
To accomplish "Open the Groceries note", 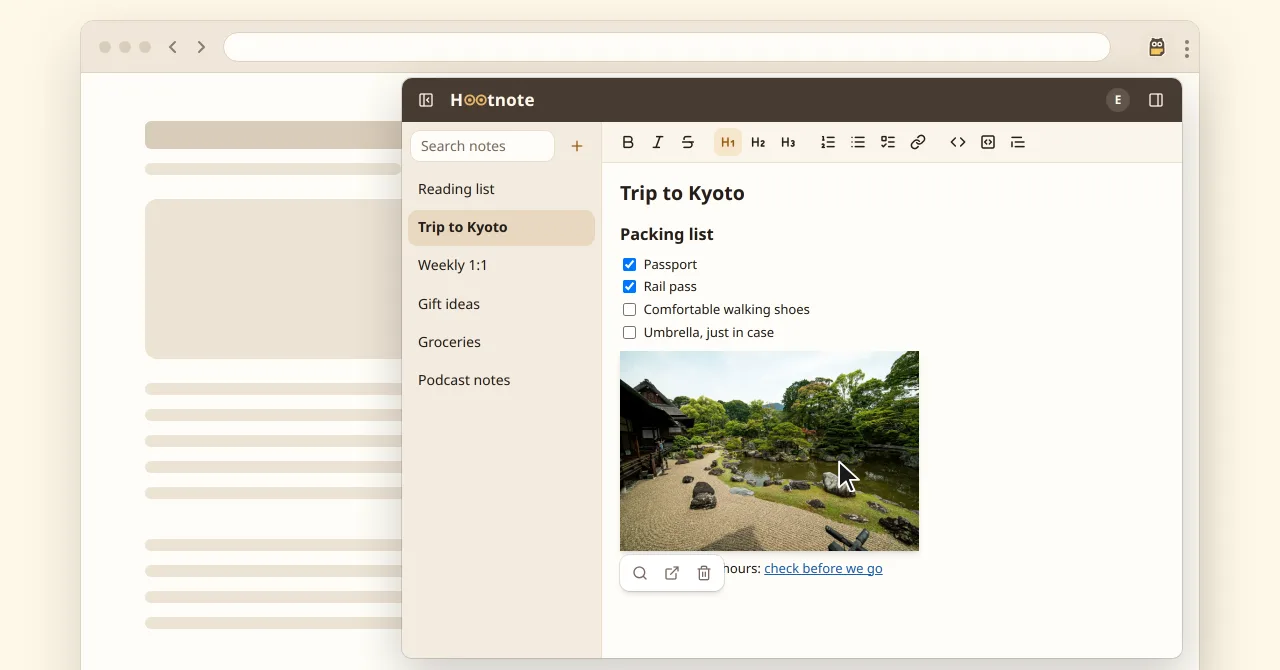I will (x=502, y=342).
